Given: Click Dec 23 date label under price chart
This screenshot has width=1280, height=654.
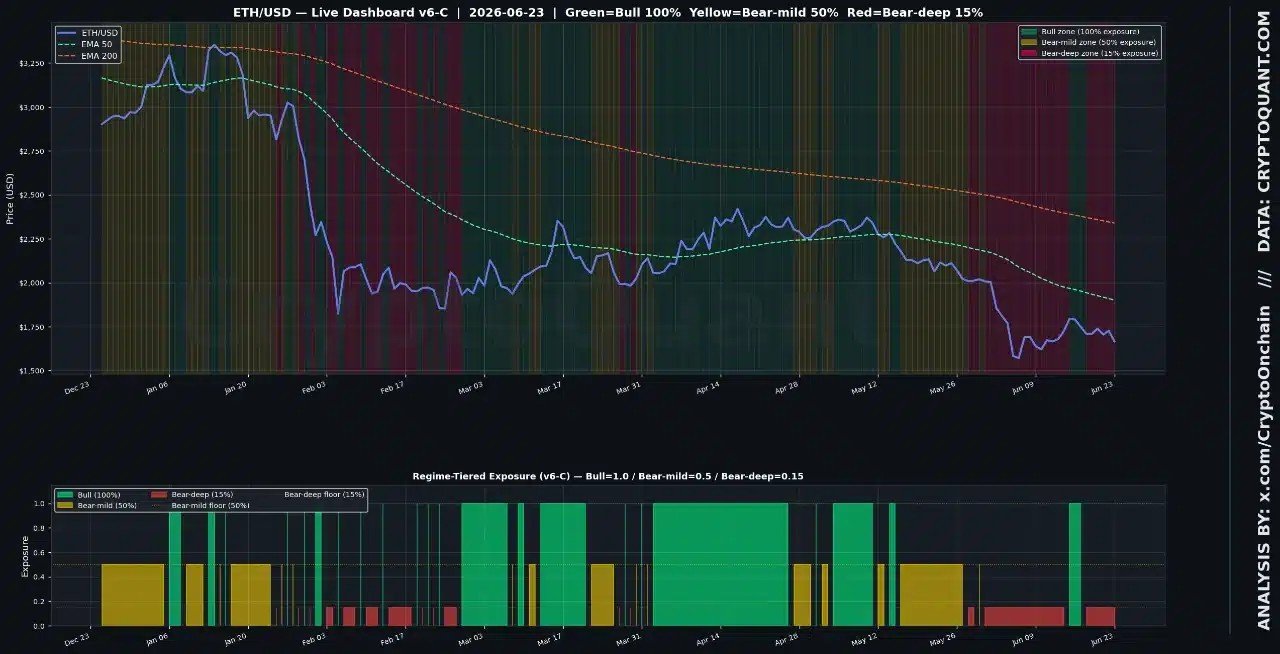Looking at the screenshot, I should pyautogui.click(x=77, y=386).
